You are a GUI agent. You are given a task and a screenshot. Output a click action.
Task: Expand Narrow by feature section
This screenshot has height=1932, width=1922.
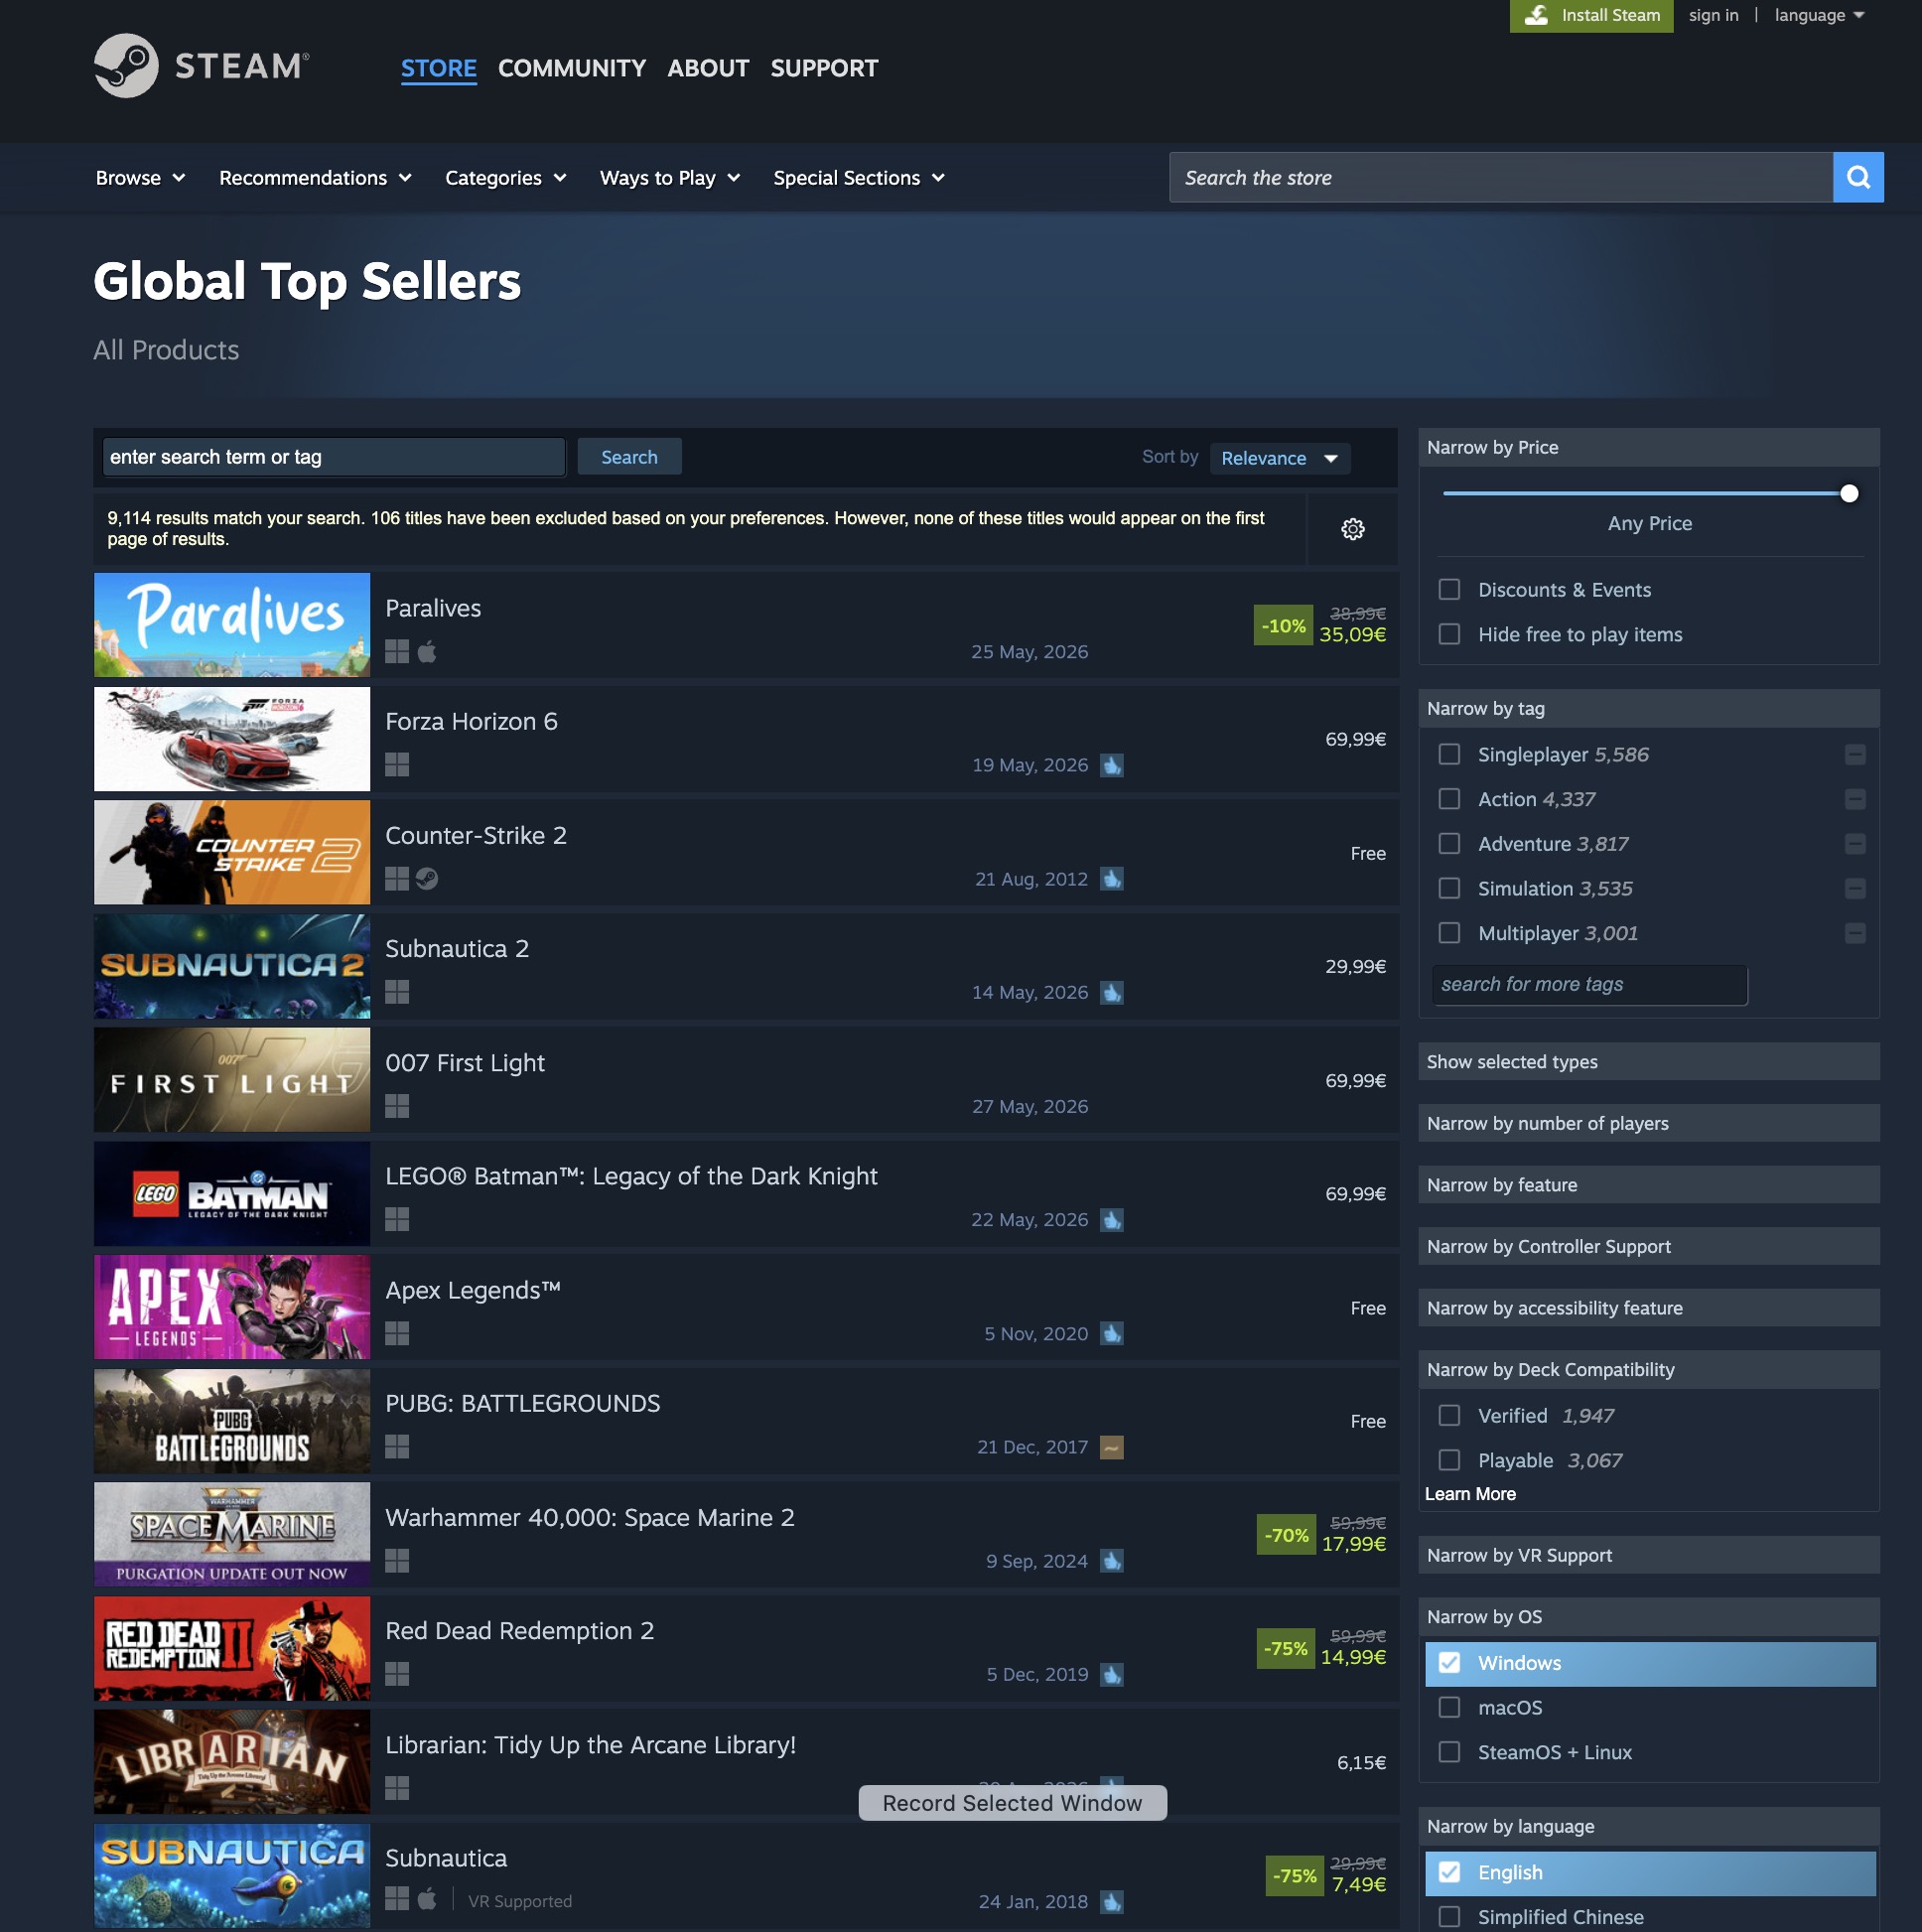click(1649, 1186)
